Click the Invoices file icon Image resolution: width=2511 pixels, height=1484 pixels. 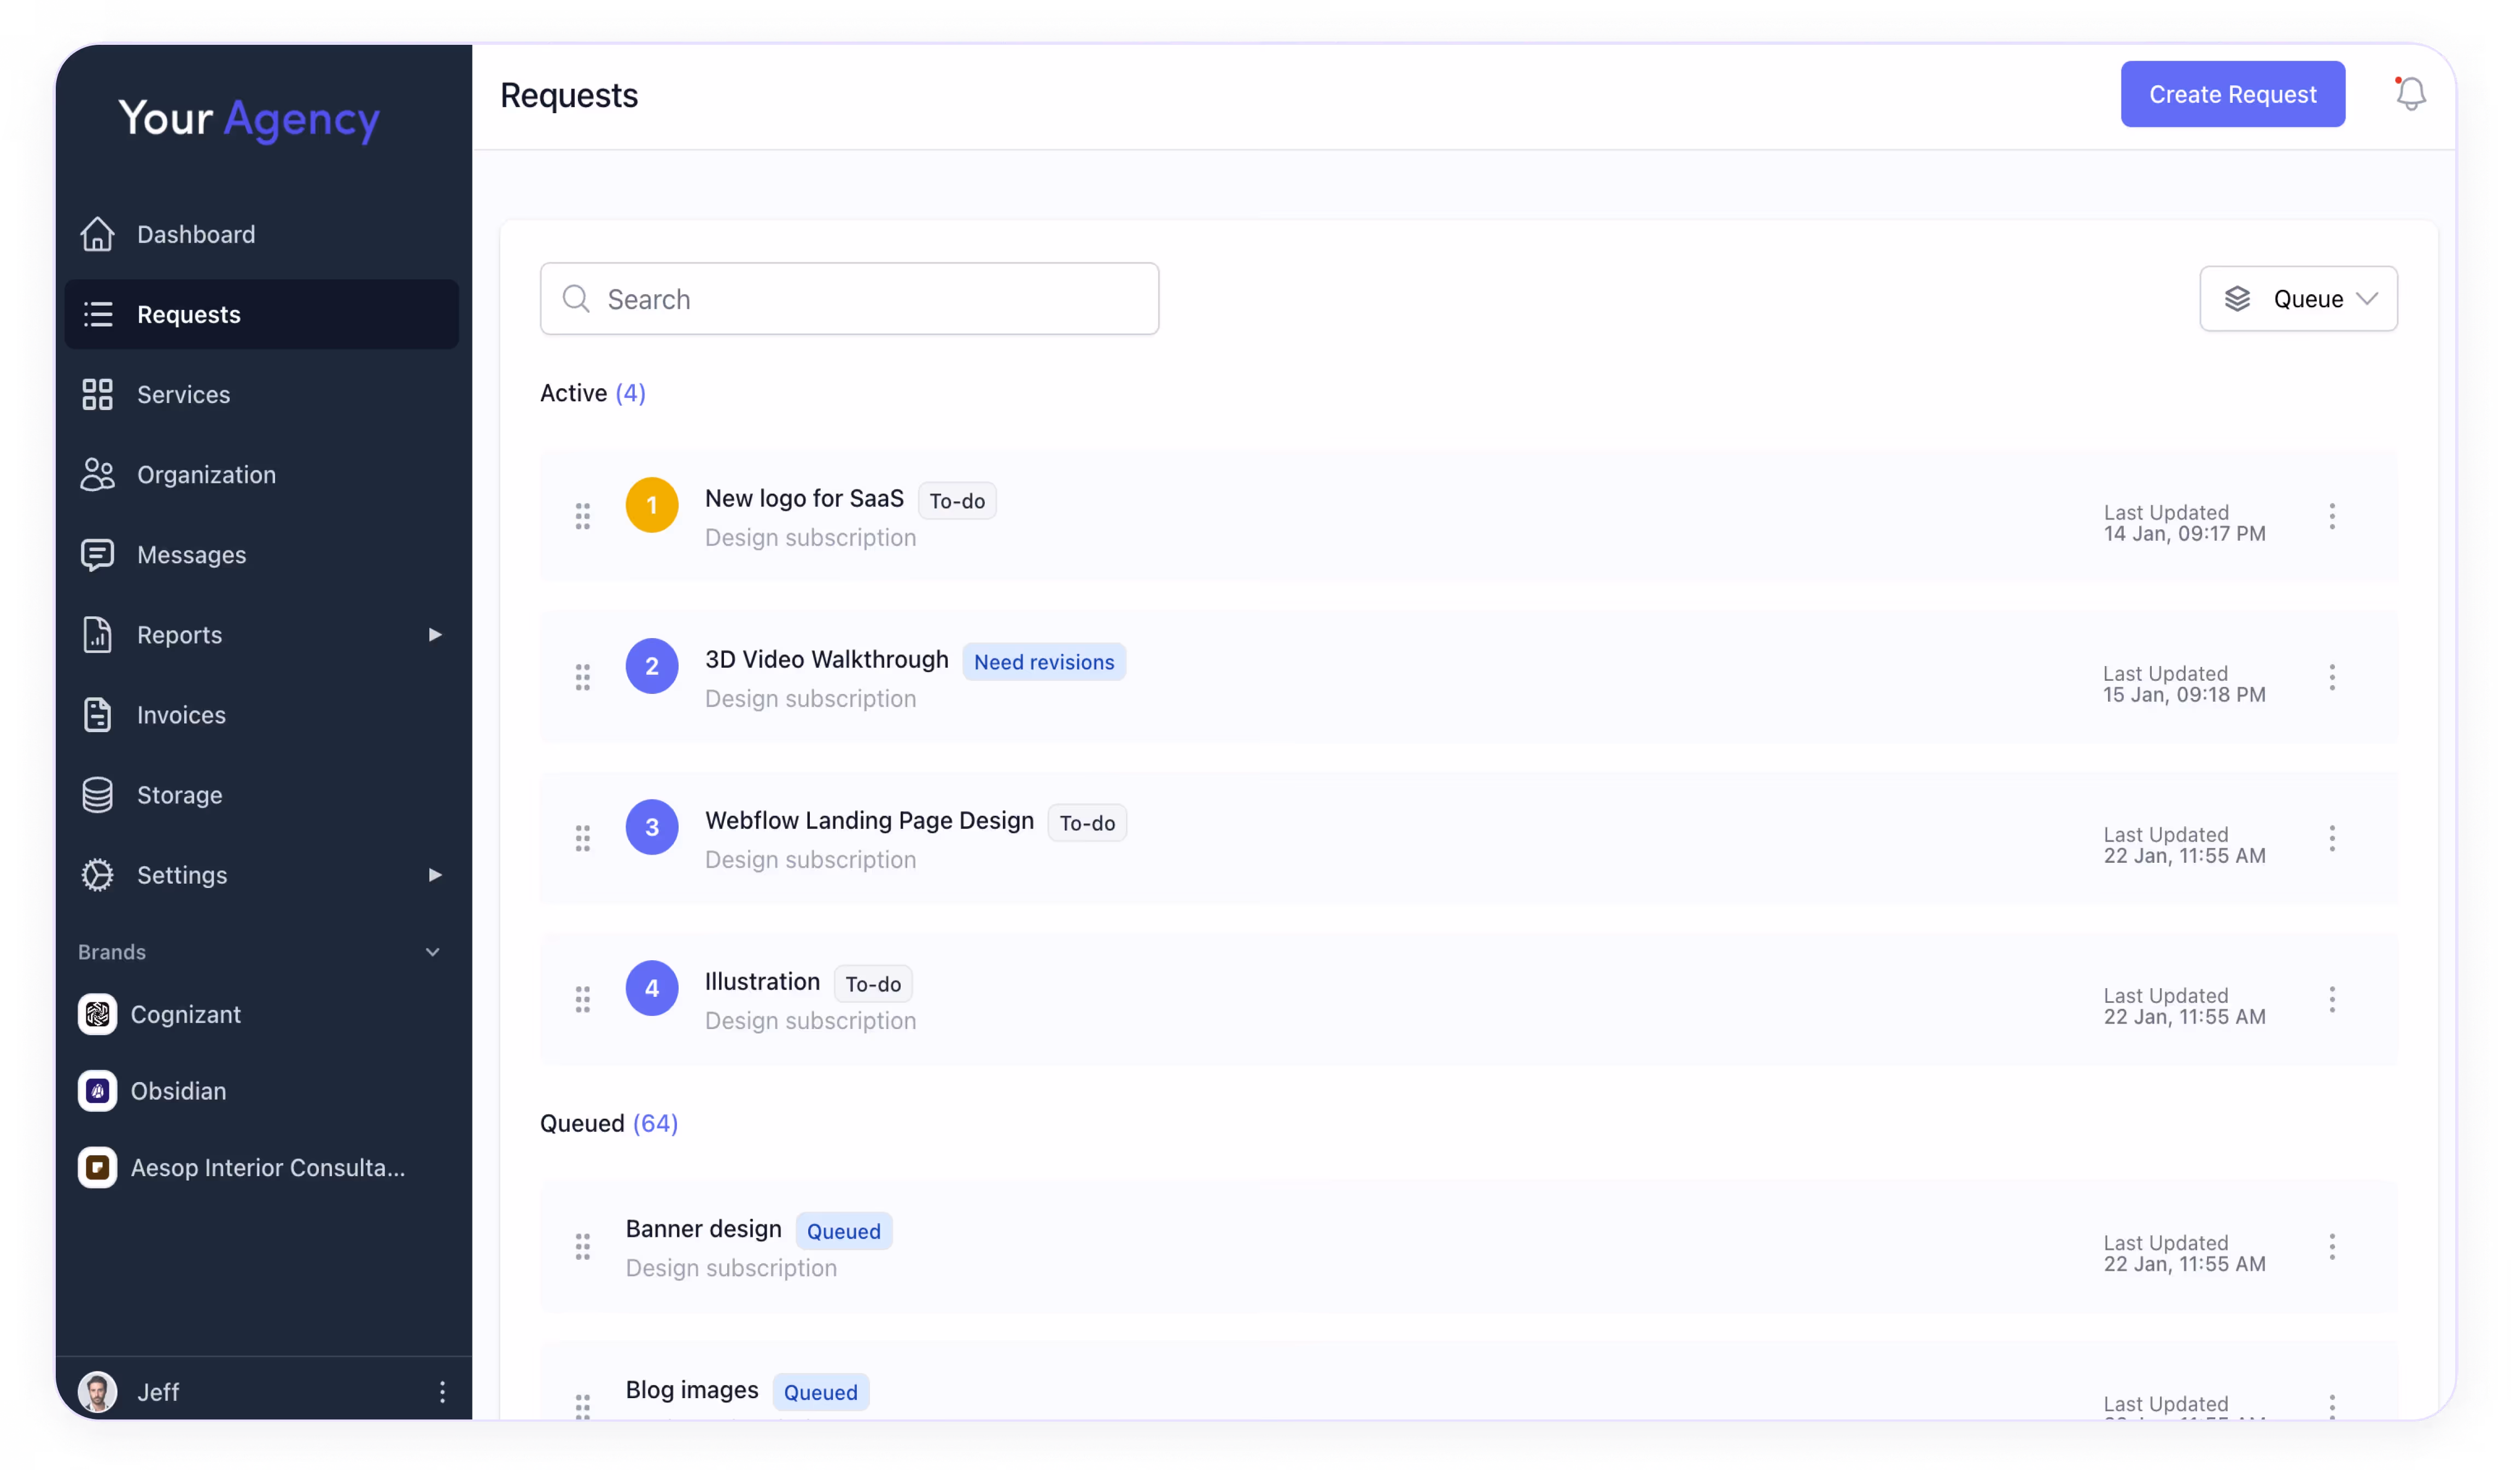click(97, 714)
